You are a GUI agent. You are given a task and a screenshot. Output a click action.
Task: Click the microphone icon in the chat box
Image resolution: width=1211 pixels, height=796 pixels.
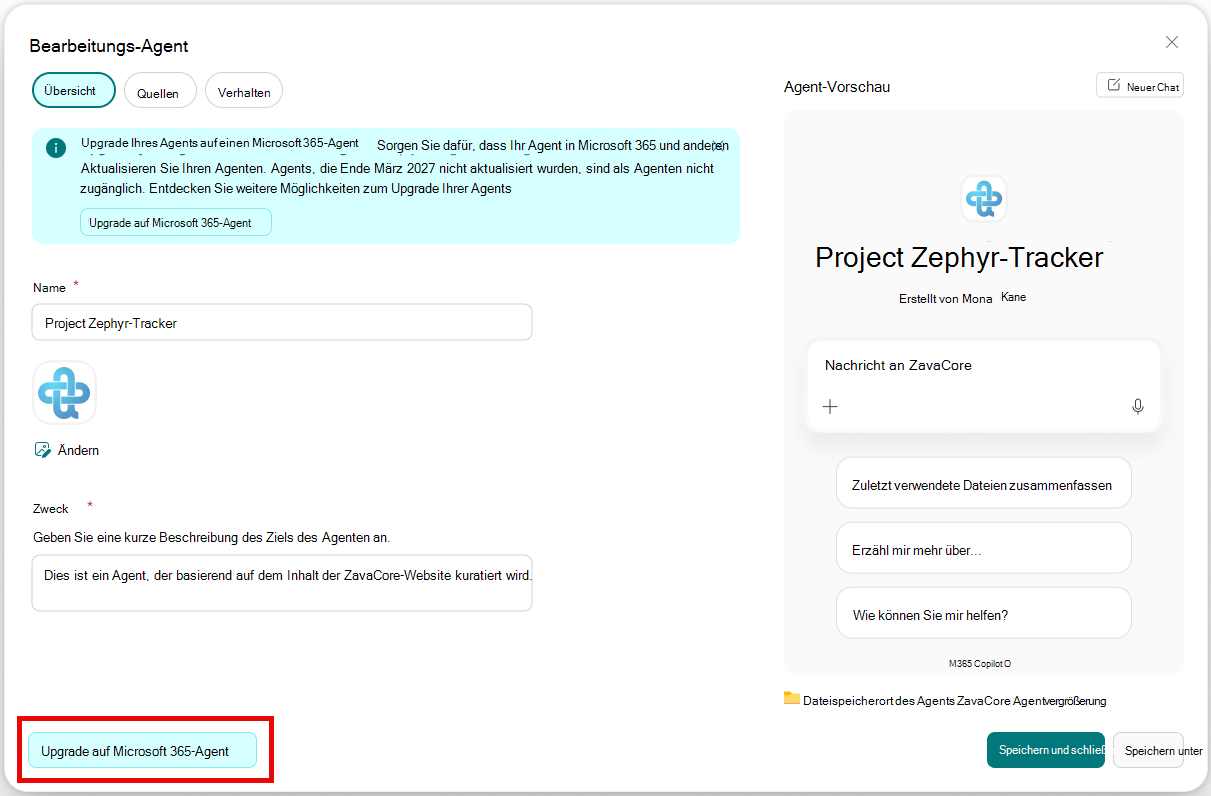[1138, 406]
